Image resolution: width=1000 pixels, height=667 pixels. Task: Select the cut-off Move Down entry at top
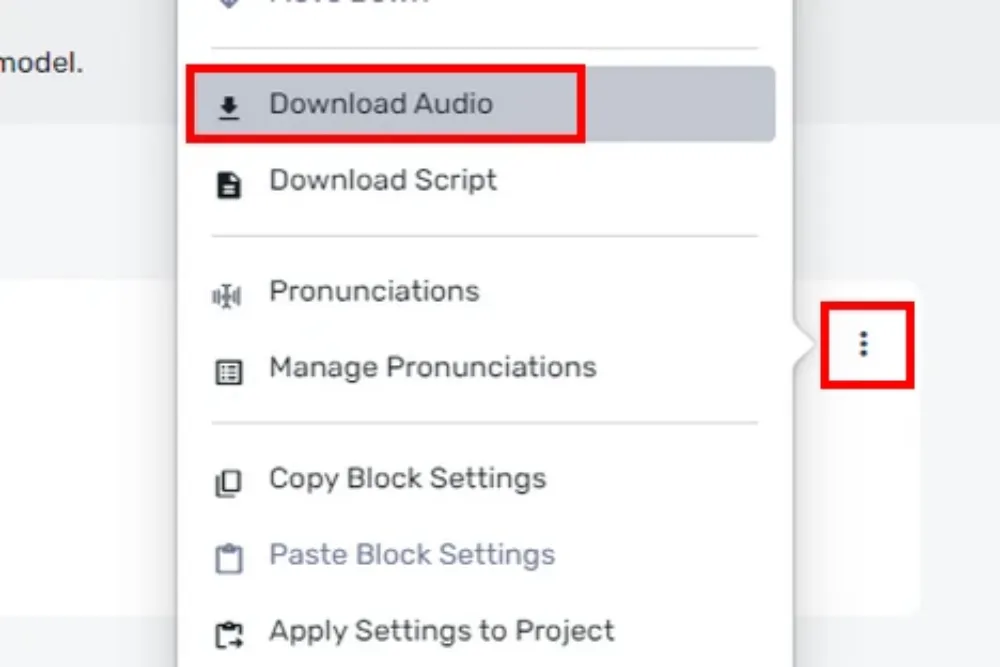[349, 3]
